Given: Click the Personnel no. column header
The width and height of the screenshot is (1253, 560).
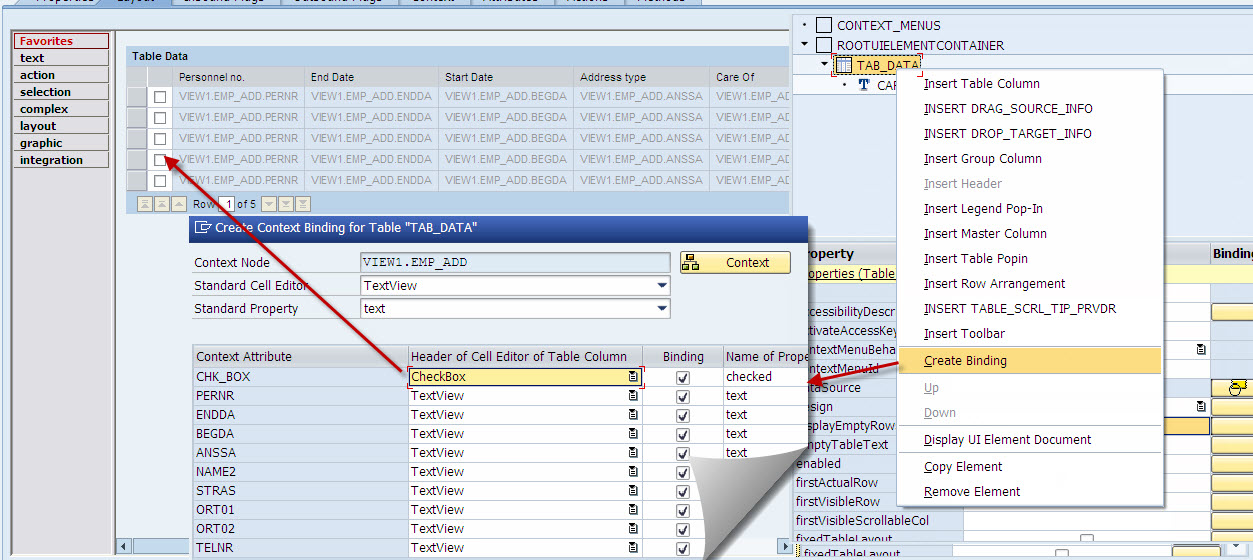Looking at the screenshot, I should tap(240, 77).
